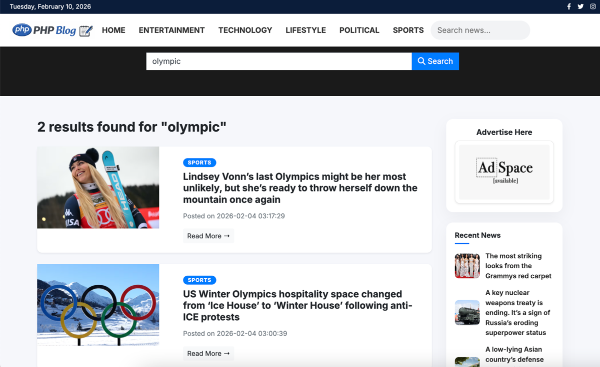This screenshot has height=367, width=600.
Task: Click SPORTS badge on Winter Olympics hospitality article
Action: click(199, 280)
